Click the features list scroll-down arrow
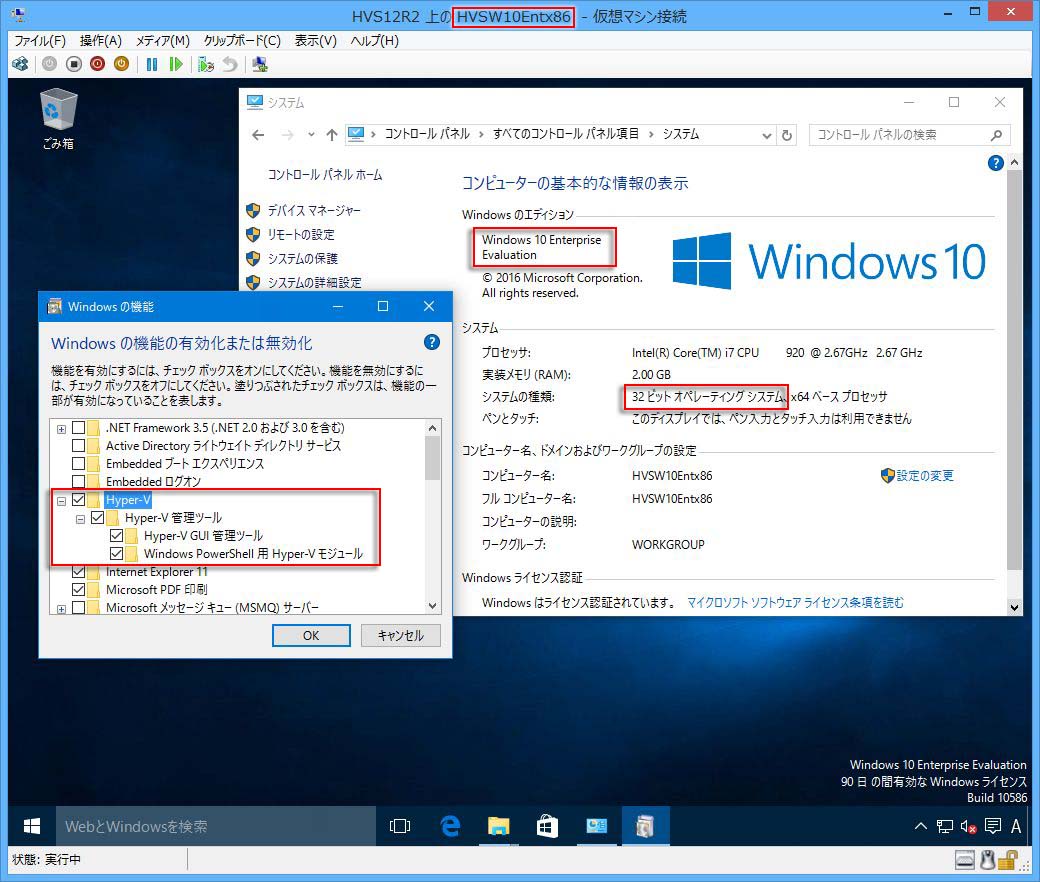Image resolution: width=1040 pixels, height=882 pixels. [x=432, y=605]
